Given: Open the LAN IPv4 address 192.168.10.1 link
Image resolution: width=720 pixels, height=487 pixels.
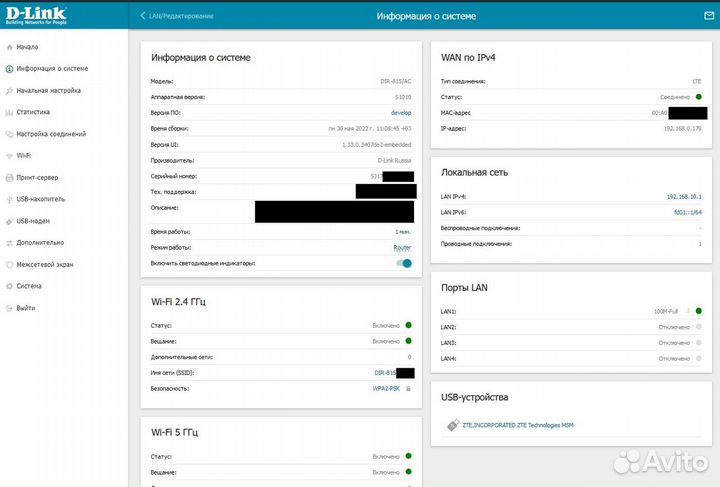Looking at the screenshot, I should point(684,197).
